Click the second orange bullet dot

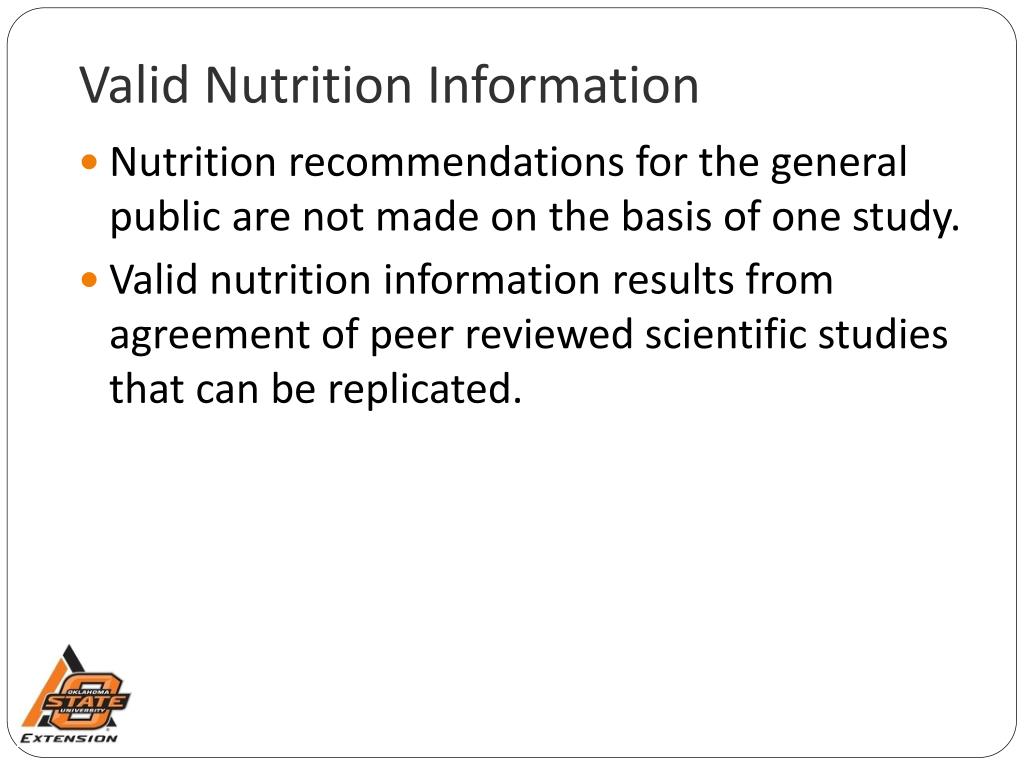click(89, 280)
